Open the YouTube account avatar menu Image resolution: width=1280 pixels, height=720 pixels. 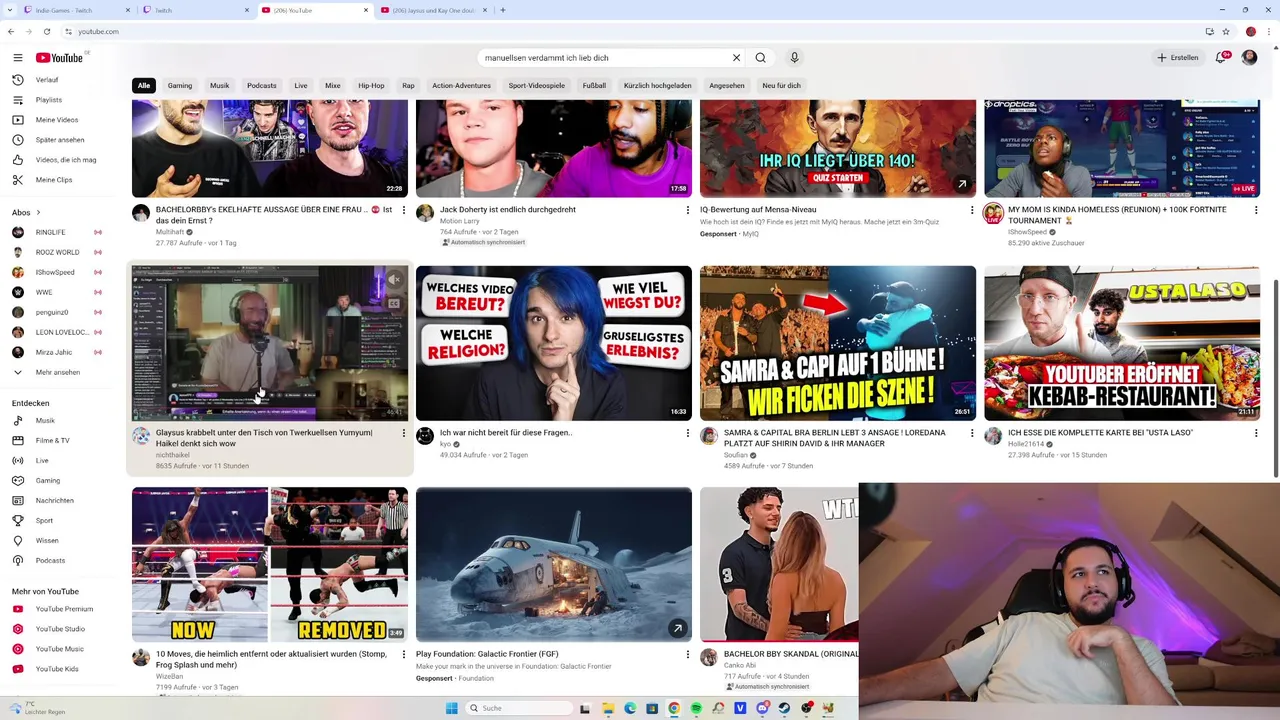1249,58
